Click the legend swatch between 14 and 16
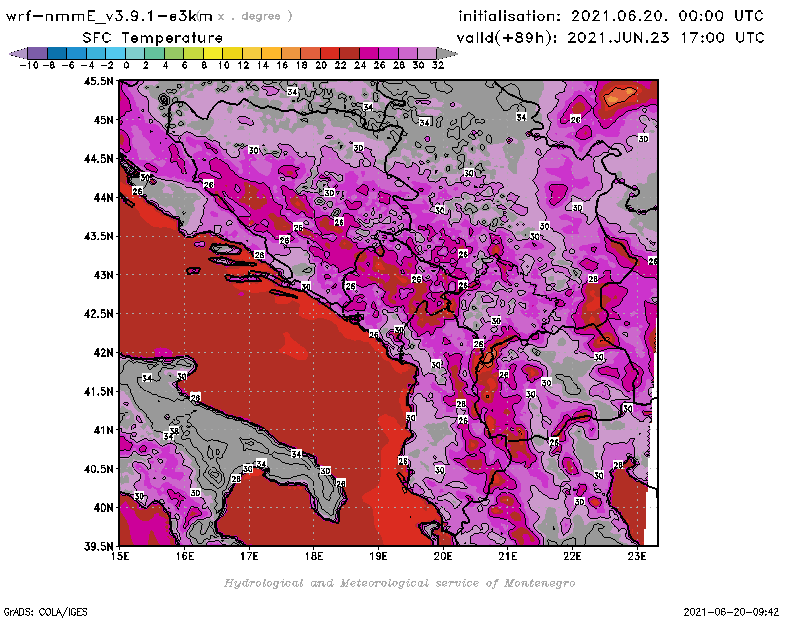800x618 pixels. pos(272,53)
